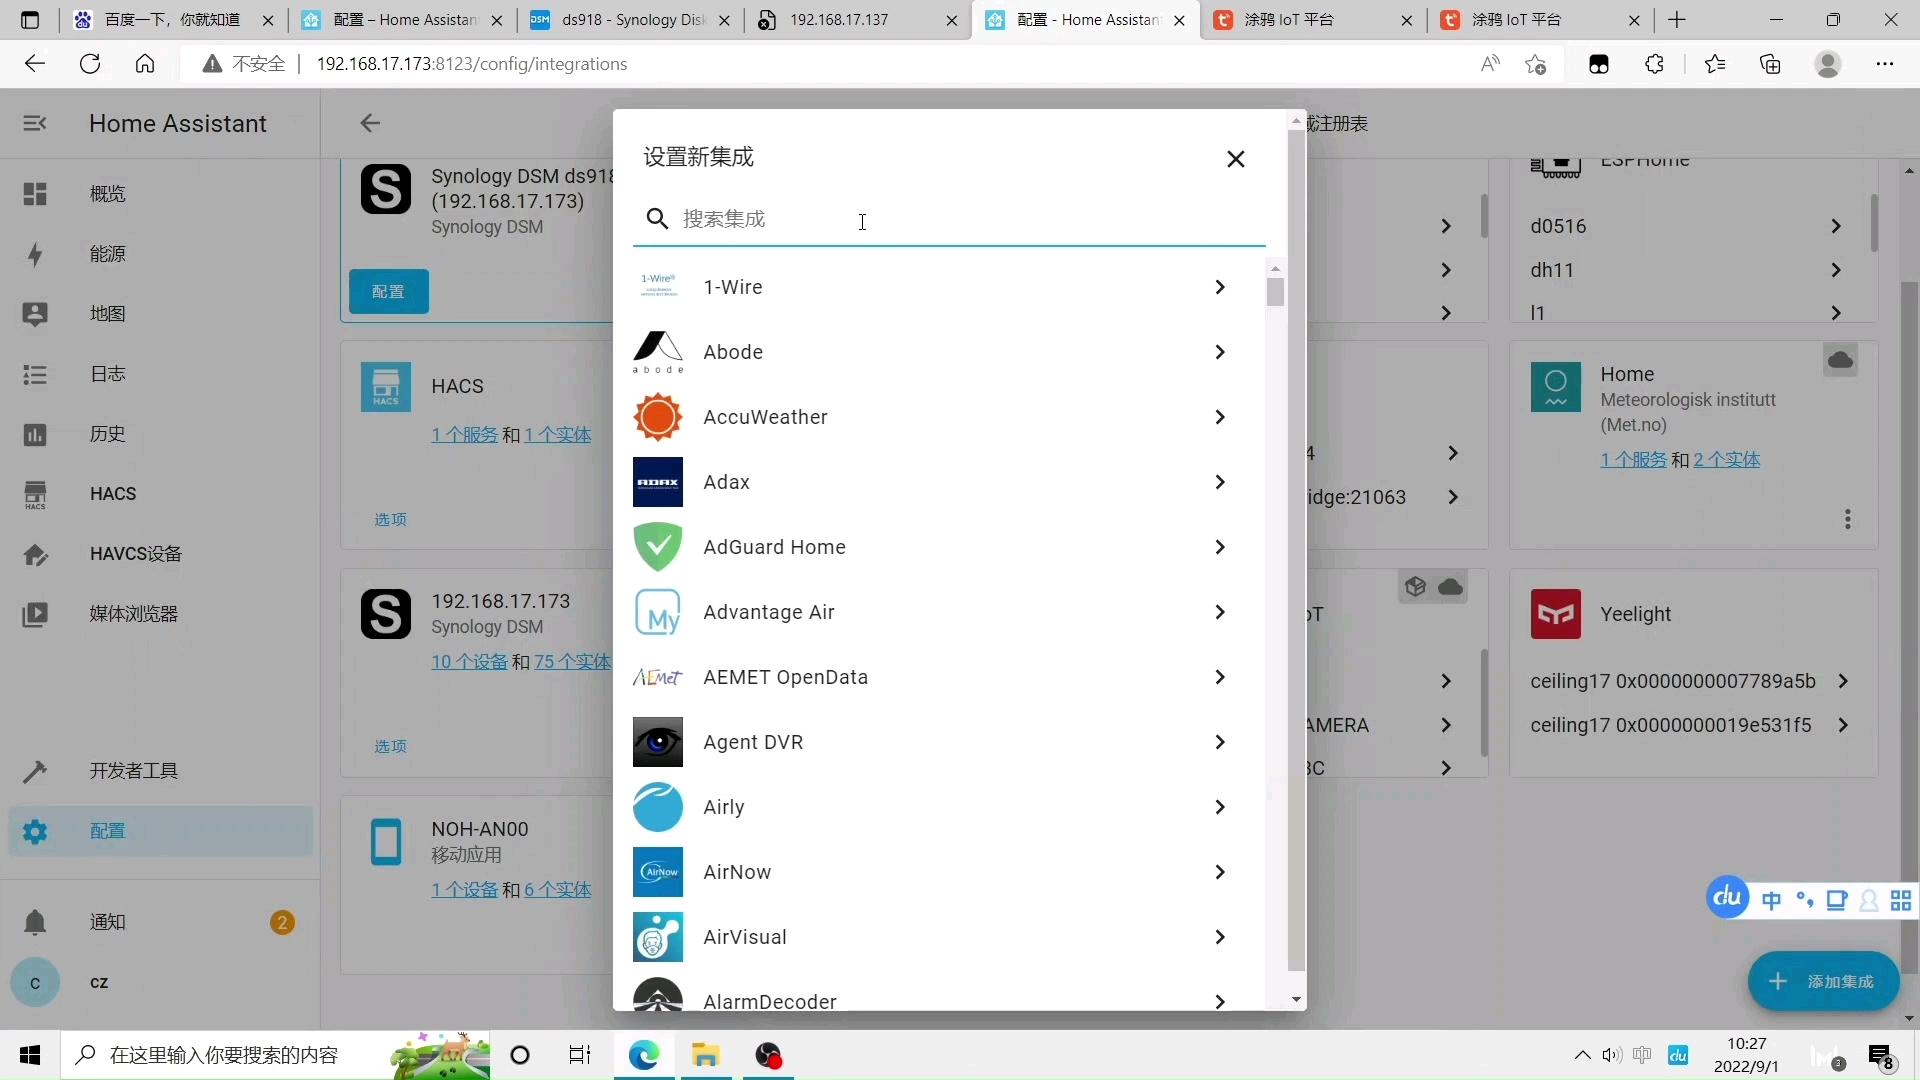Open NOH-AN00 card 1 个设备 link
Screen dimensions: 1920x1080
pyautogui.click(x=464, y=890)
